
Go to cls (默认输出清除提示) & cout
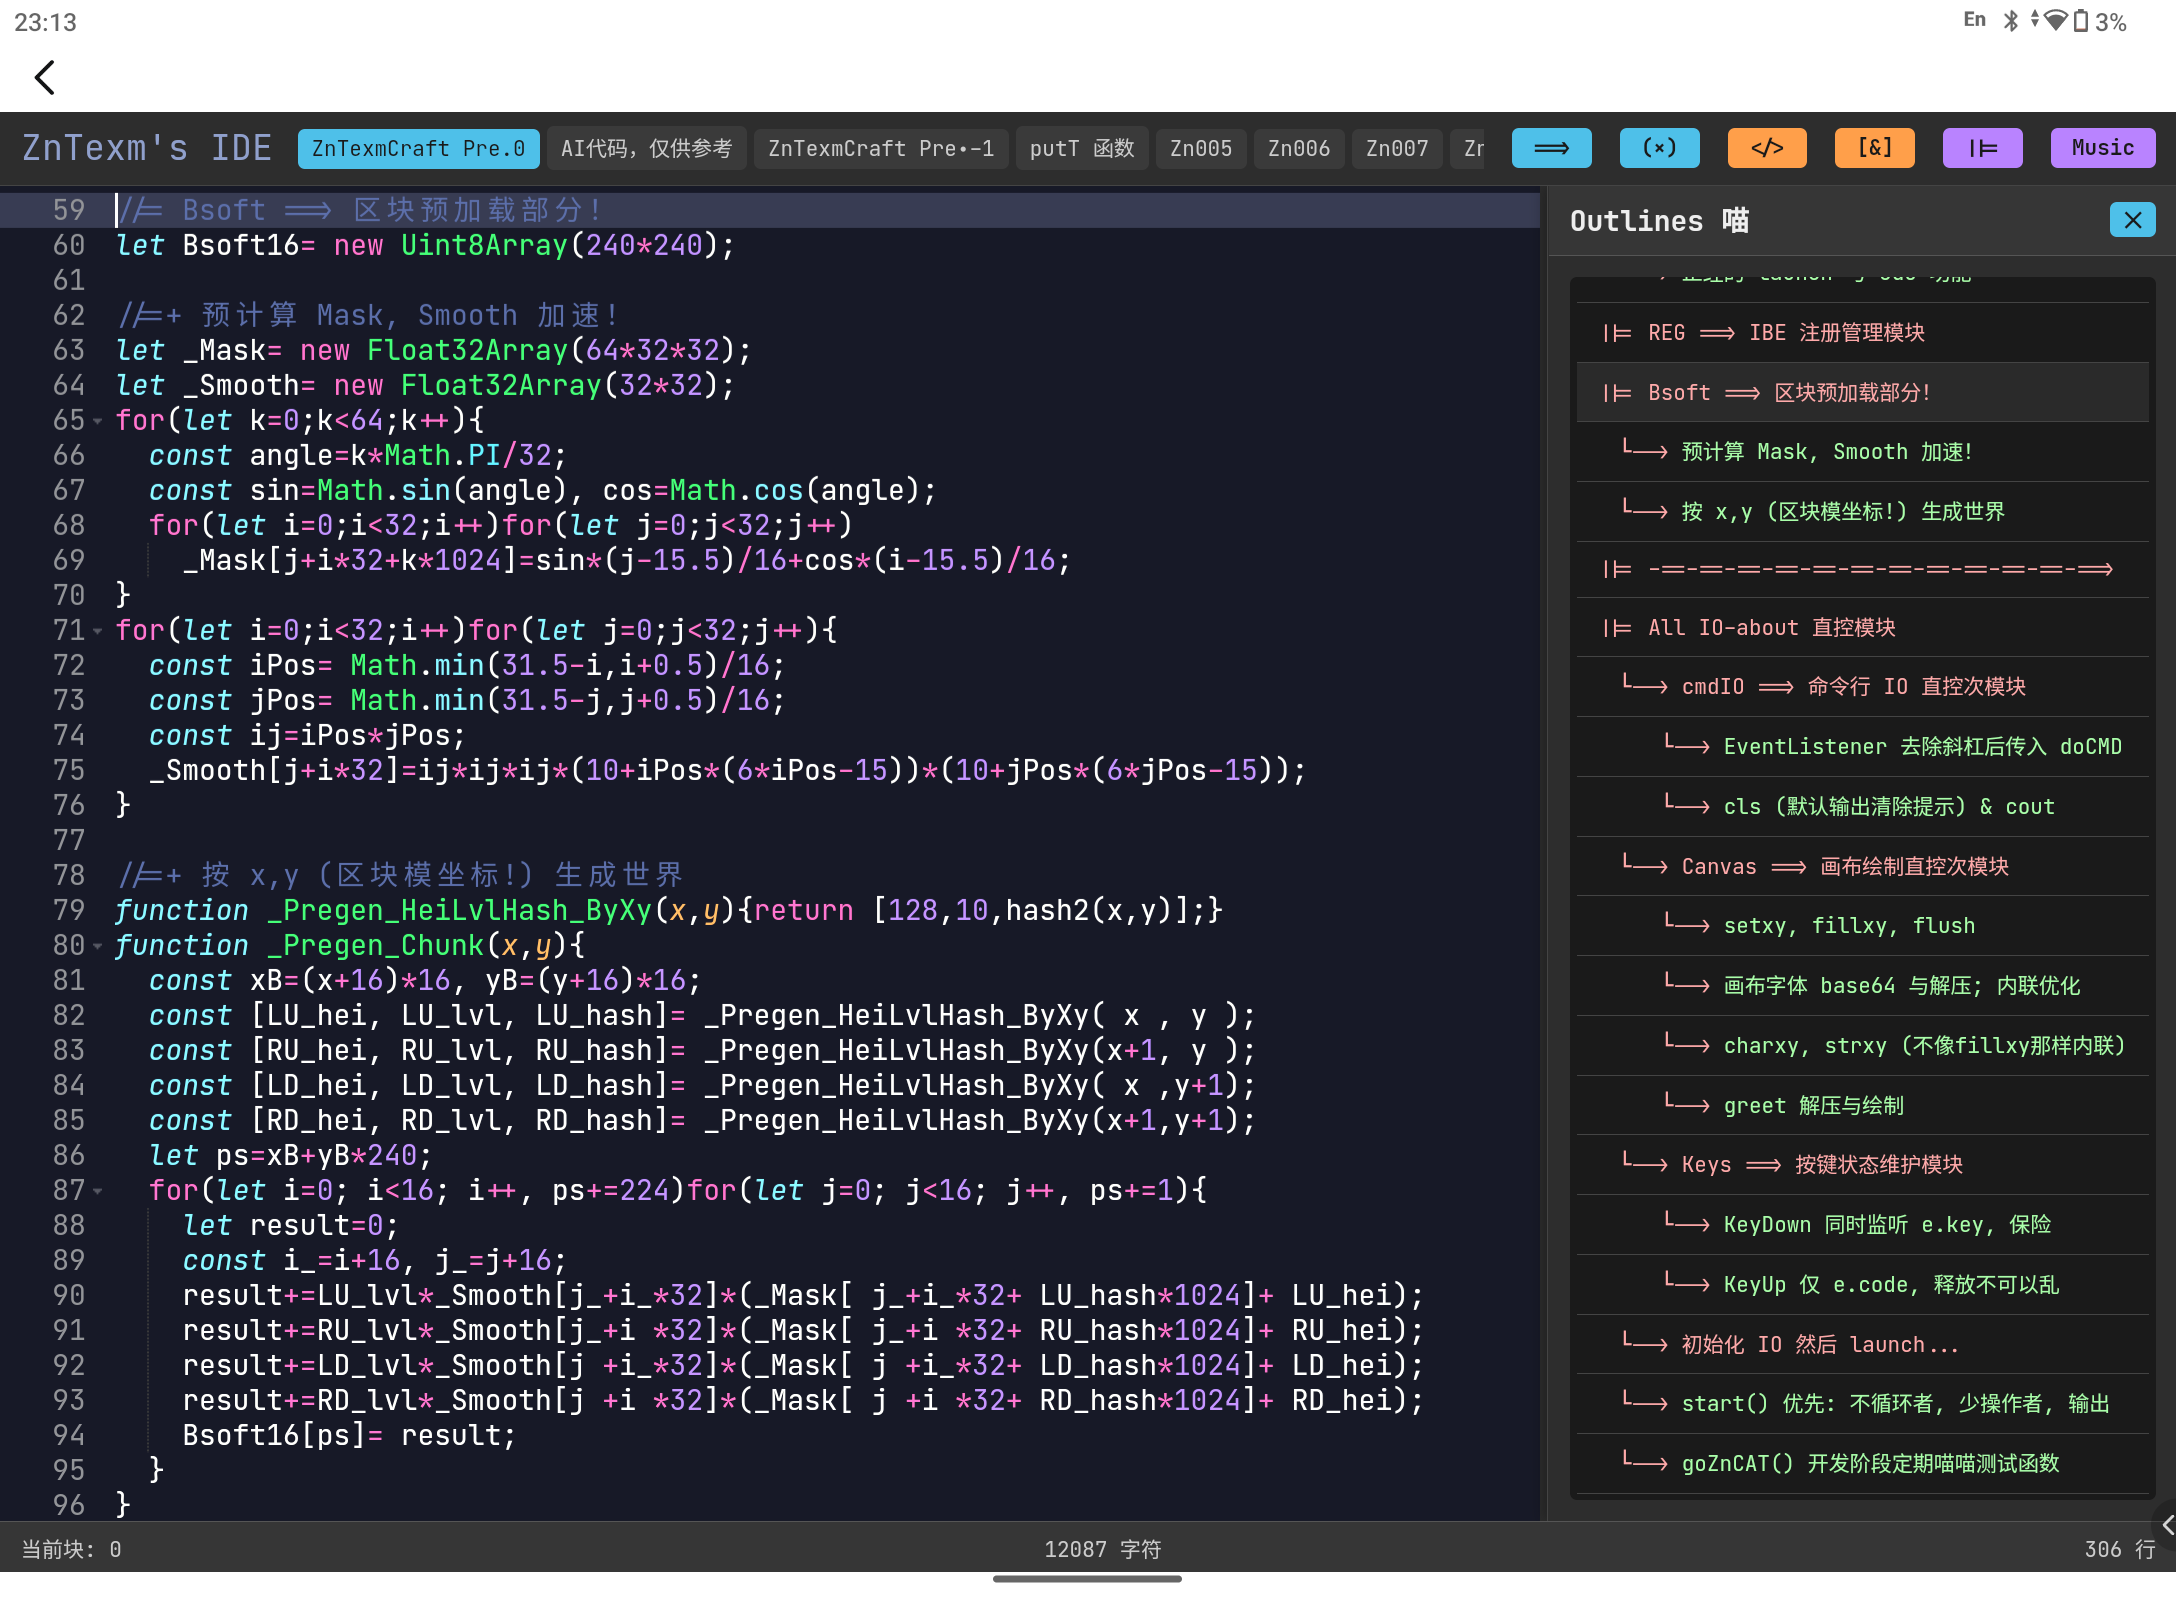[x=1862, y=807]
